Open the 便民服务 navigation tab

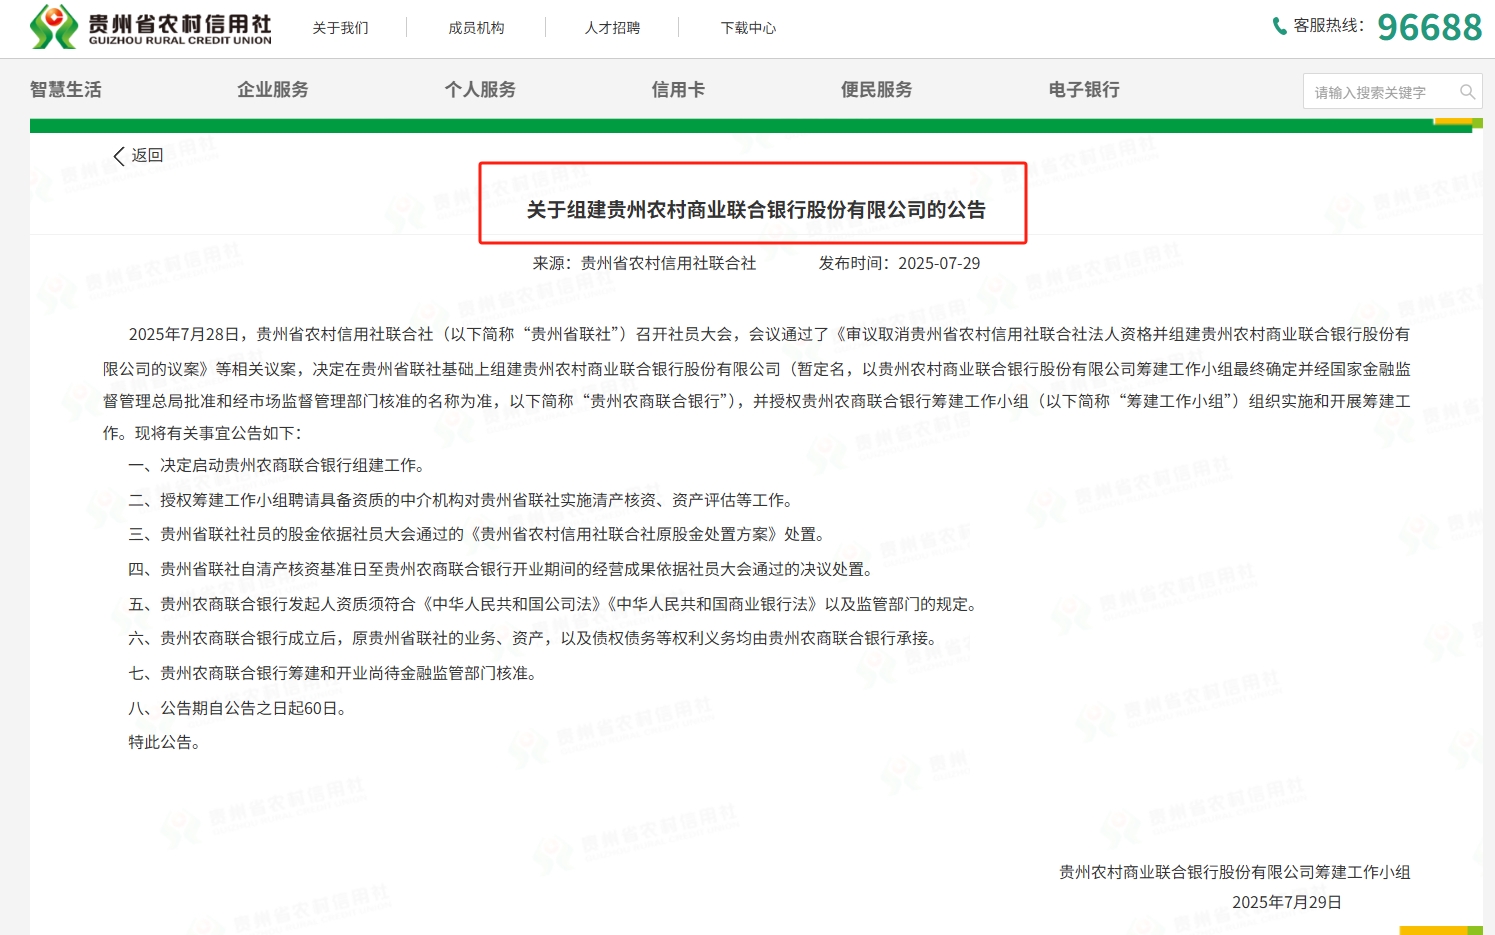[876, 90]
